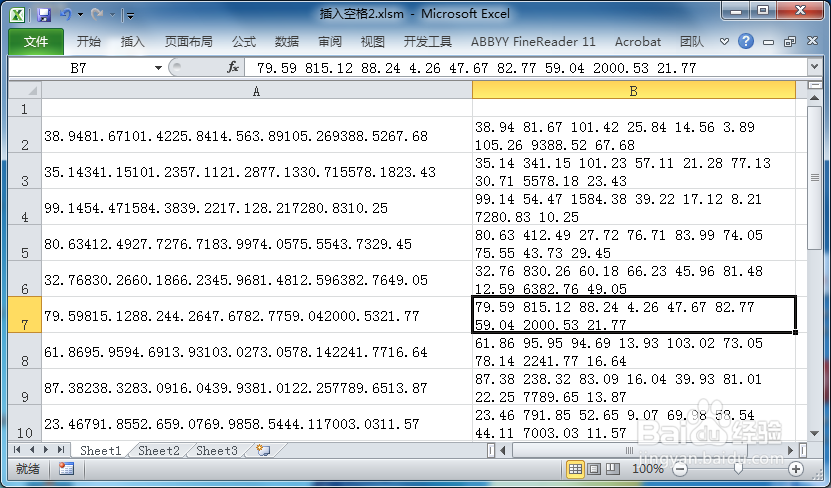831x488 pixels.
Task: Switch to Sheet1 tab
Action: pos(101,450)
